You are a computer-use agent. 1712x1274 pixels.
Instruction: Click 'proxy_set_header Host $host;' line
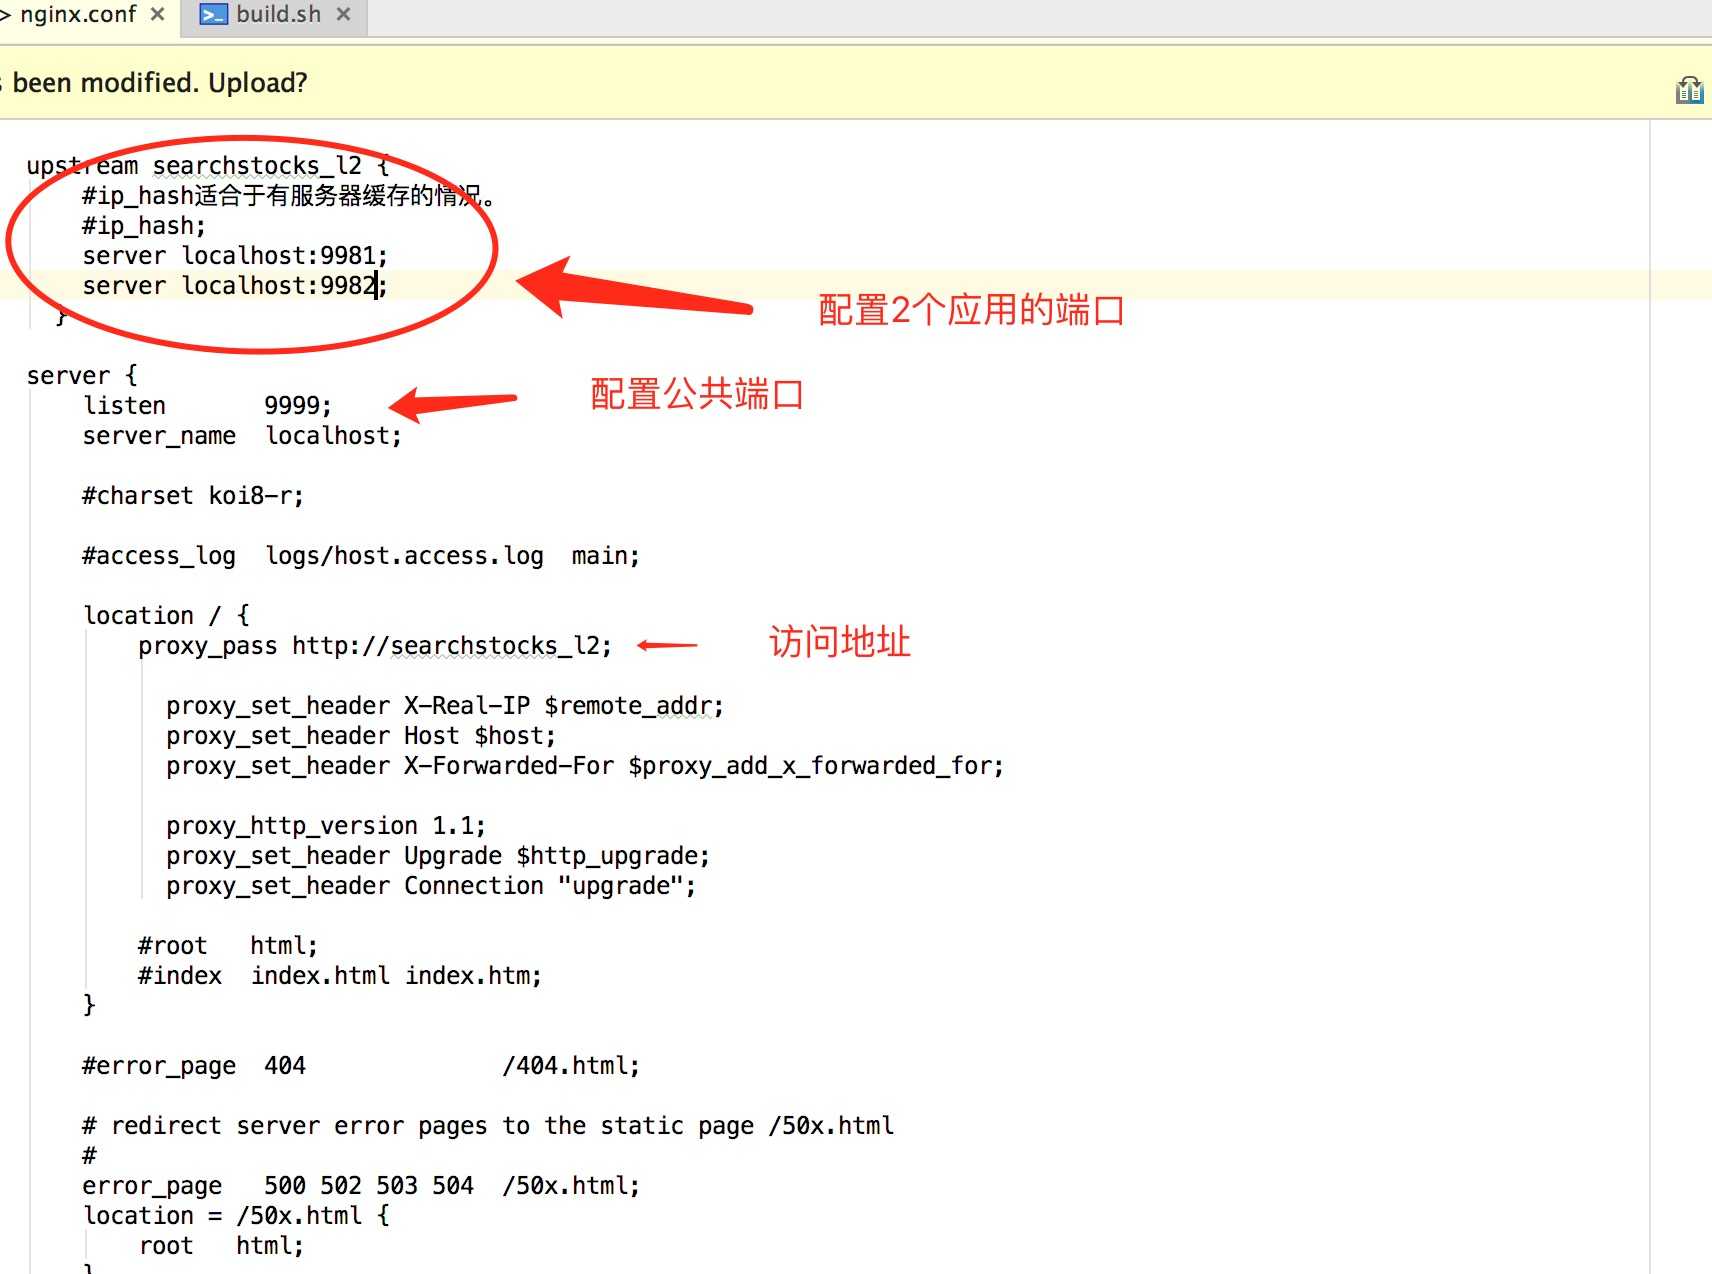361,736
